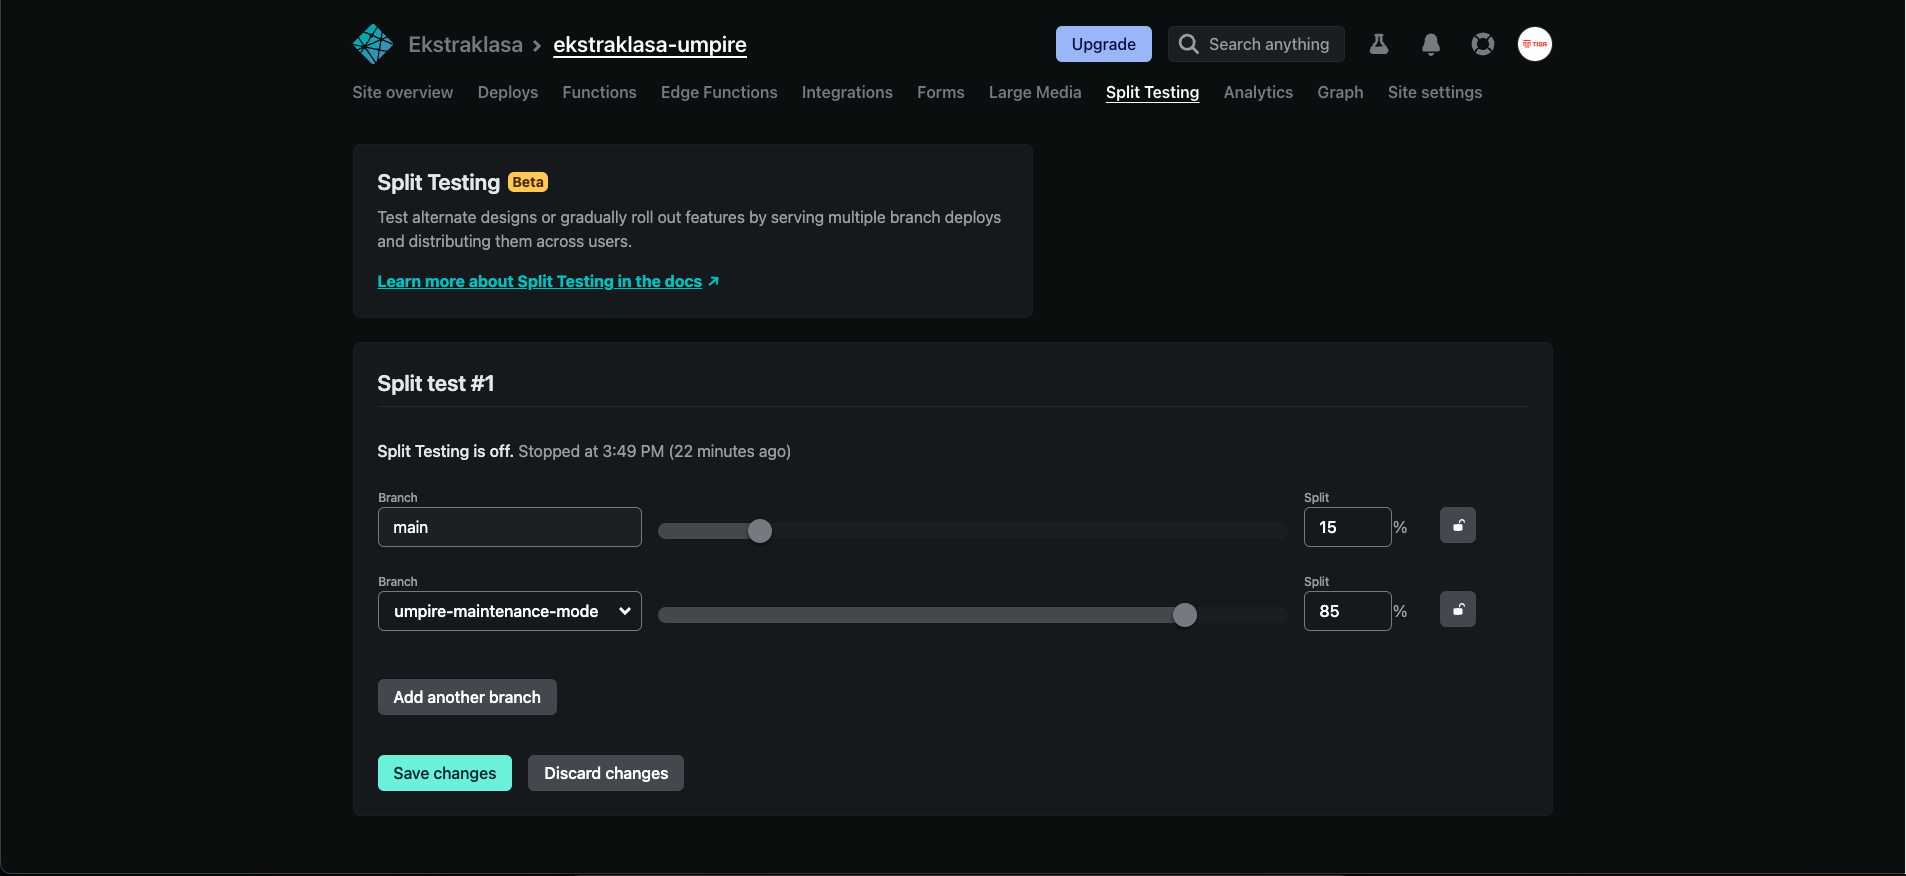Click the Ekstraklasa team breadcrumb
1906x876 pixels.
[x=465, y=44]
